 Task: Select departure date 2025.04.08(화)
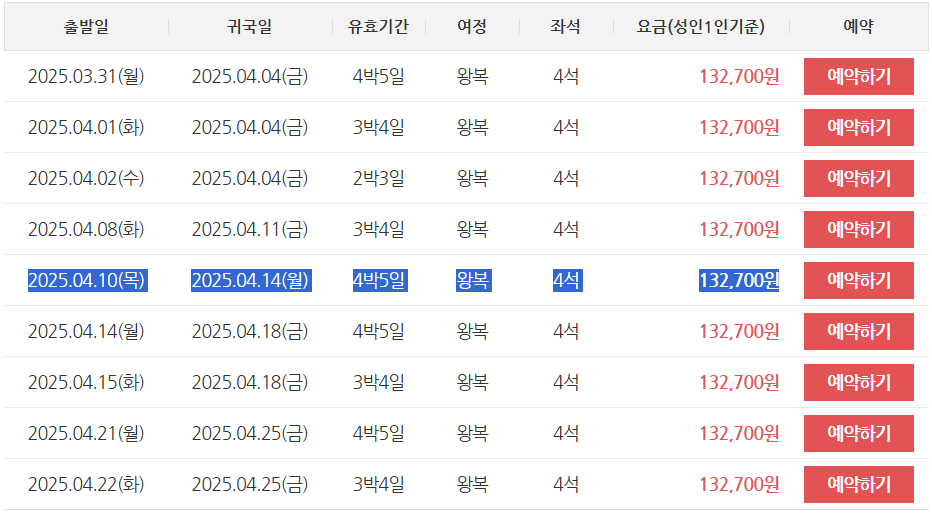coord(86,229)
